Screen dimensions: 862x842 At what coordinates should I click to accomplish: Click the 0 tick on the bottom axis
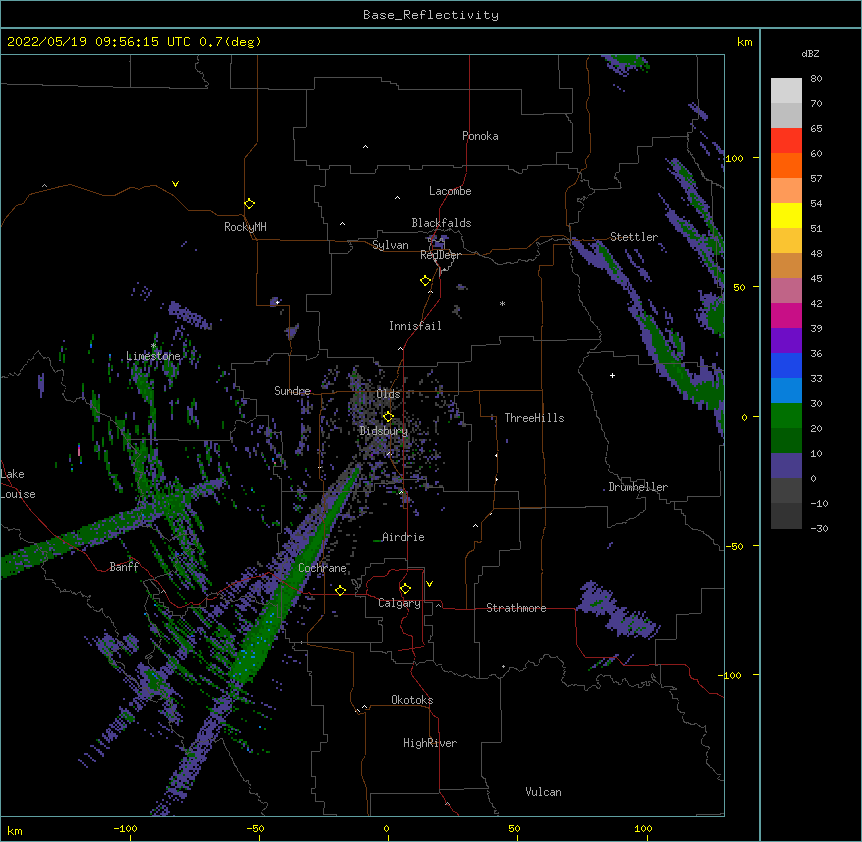[386, 829]
